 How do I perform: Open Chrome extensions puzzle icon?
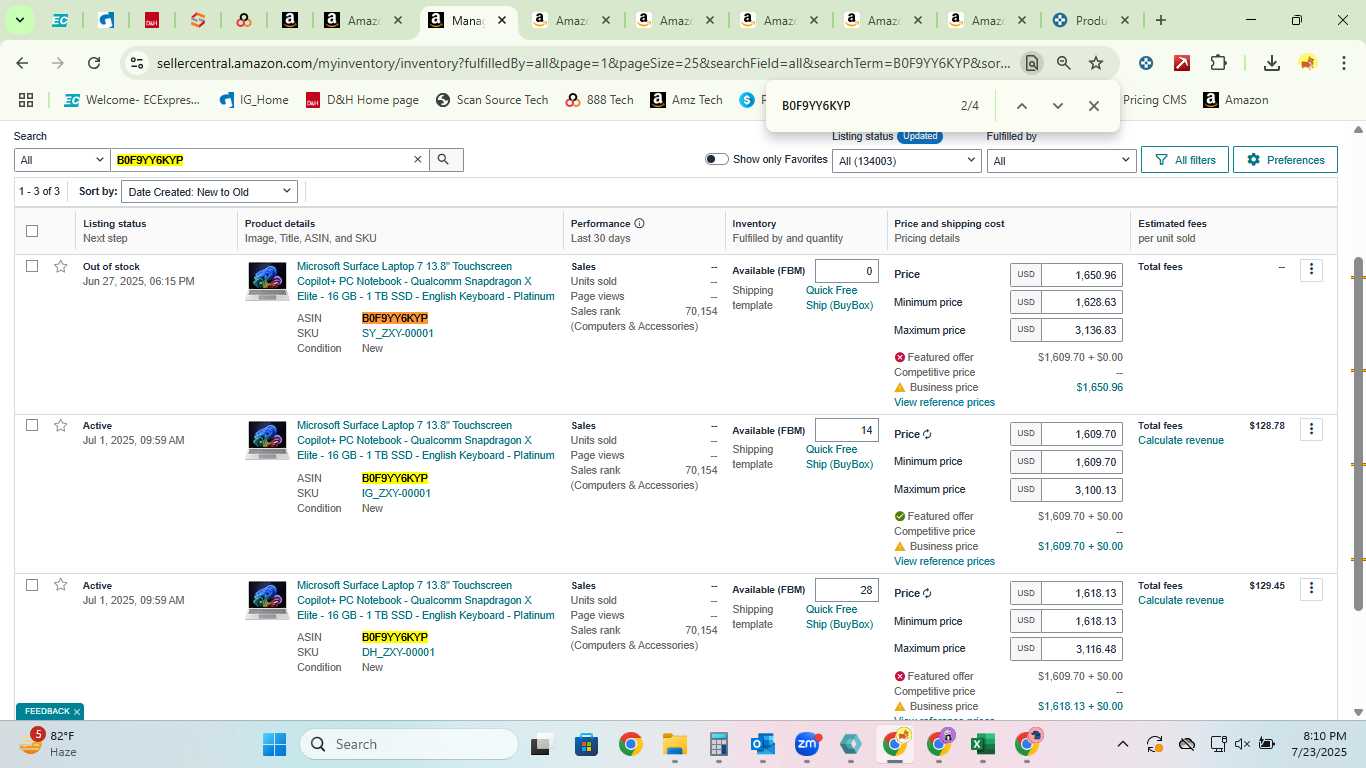pyautogui.click(x=1218, y=63)
